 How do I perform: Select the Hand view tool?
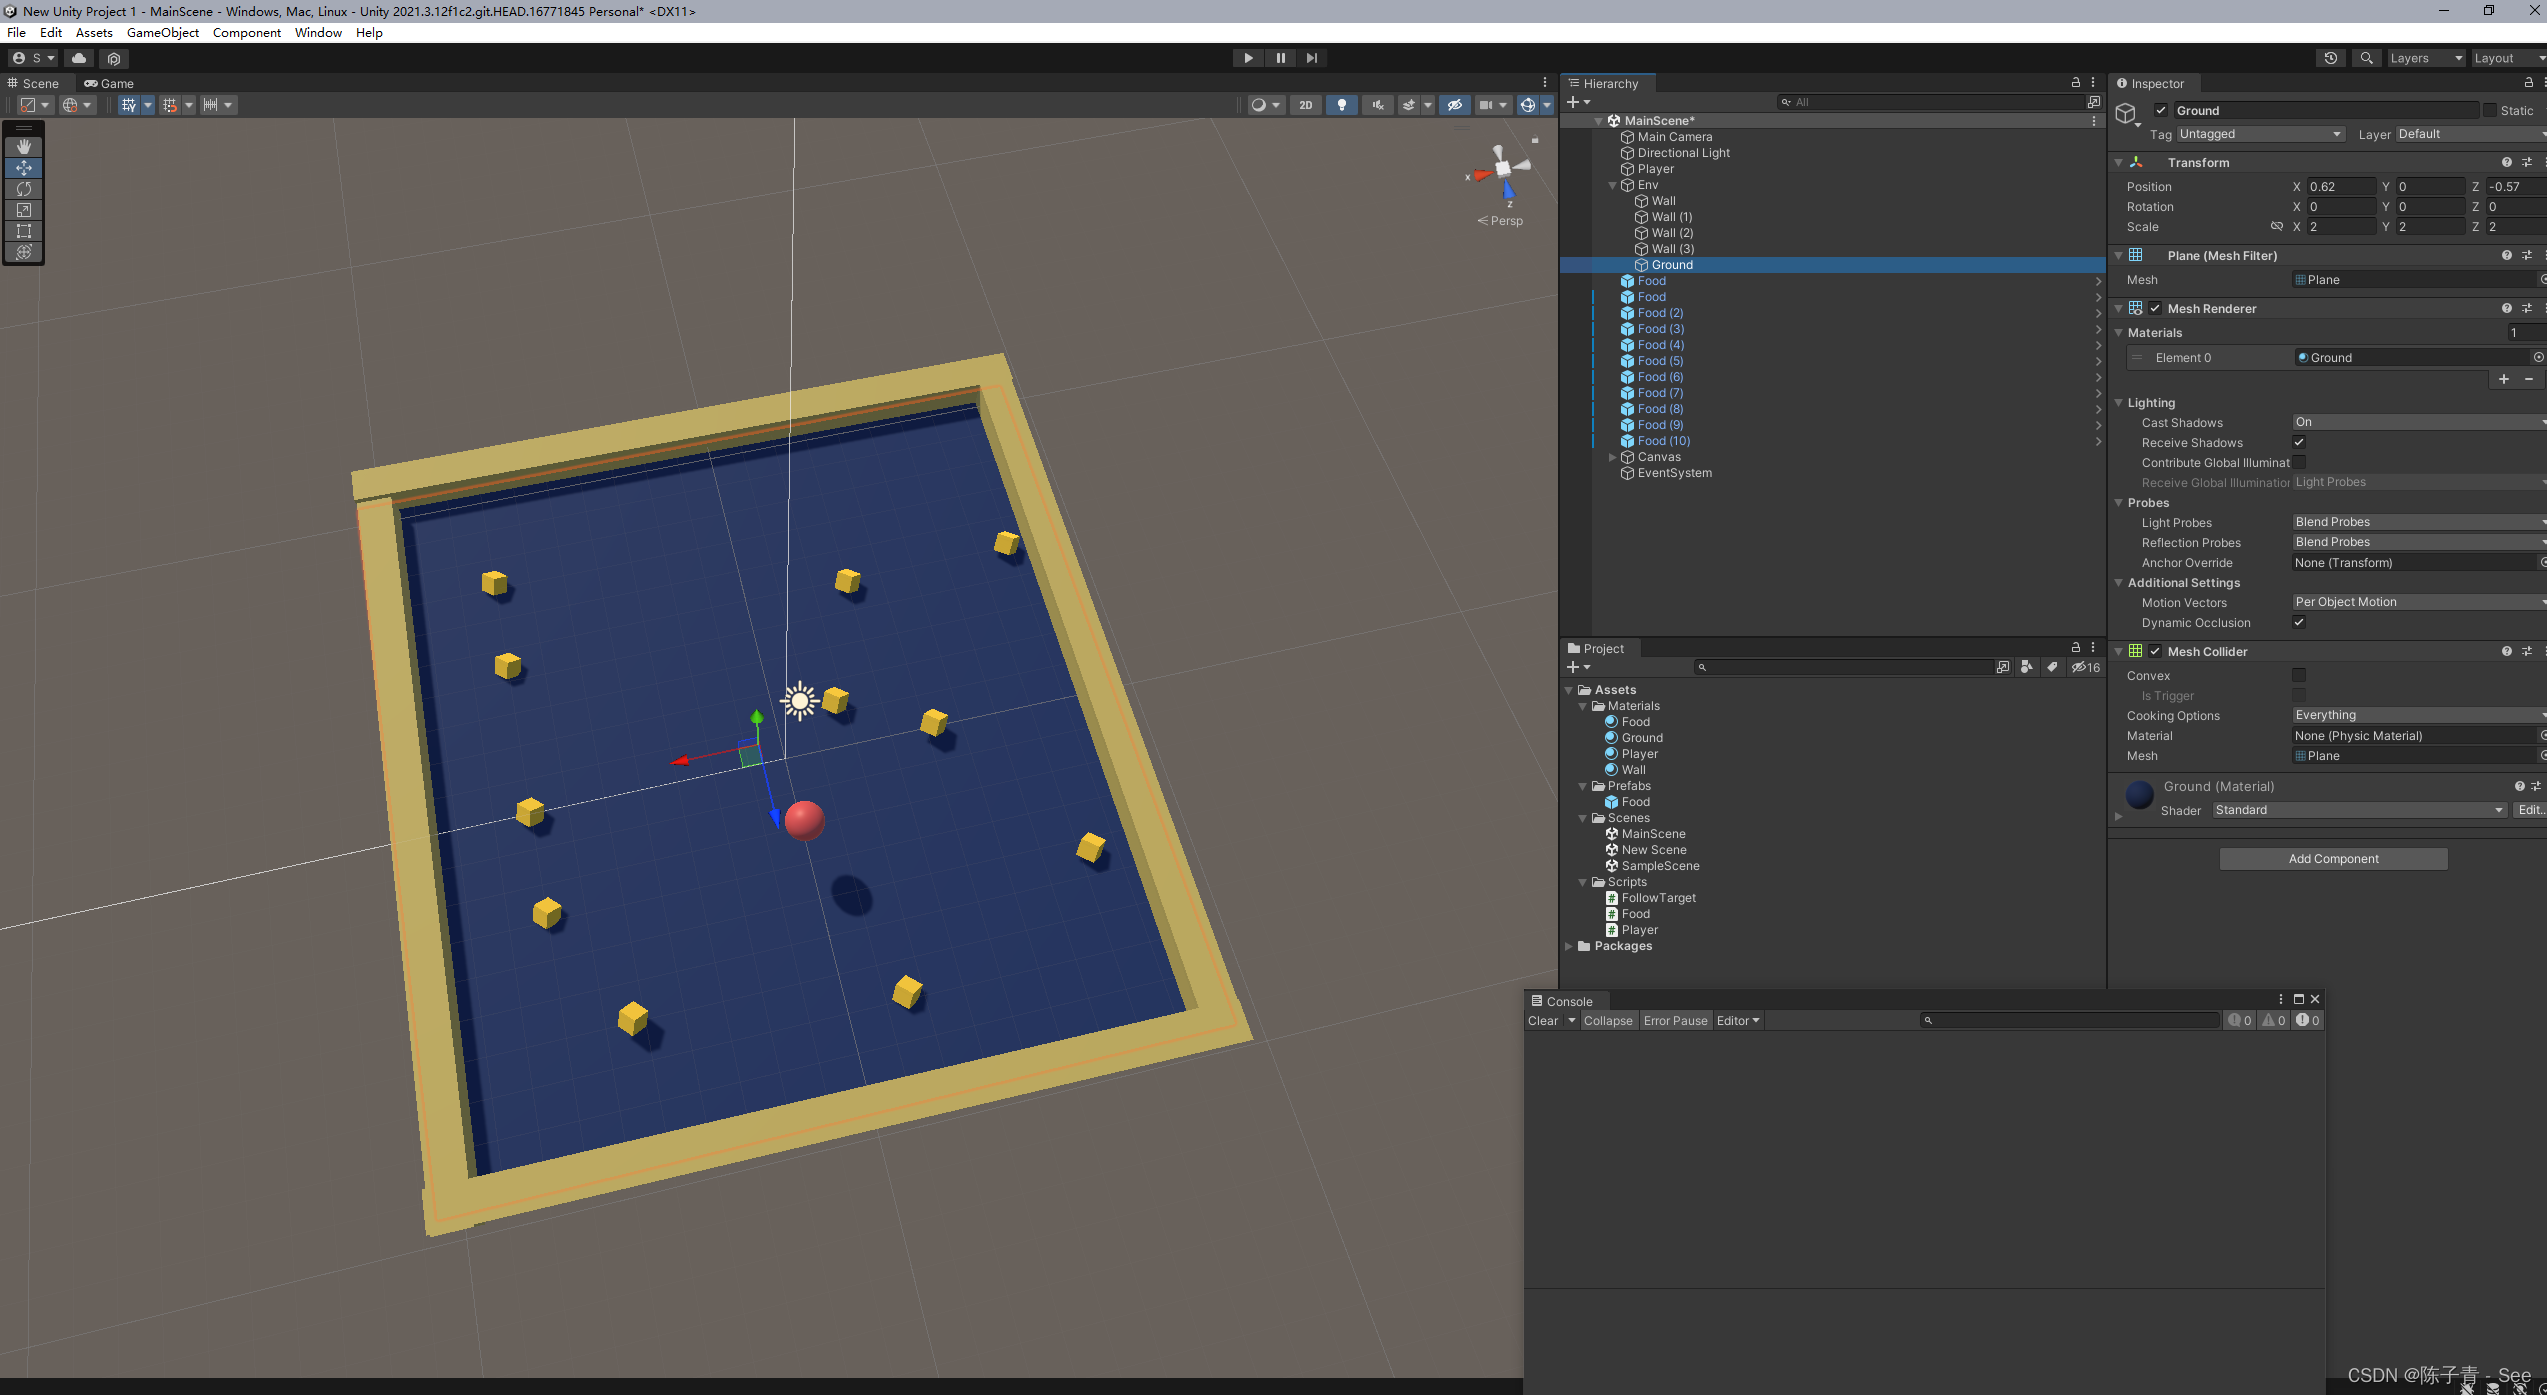[x=24, y=147]
